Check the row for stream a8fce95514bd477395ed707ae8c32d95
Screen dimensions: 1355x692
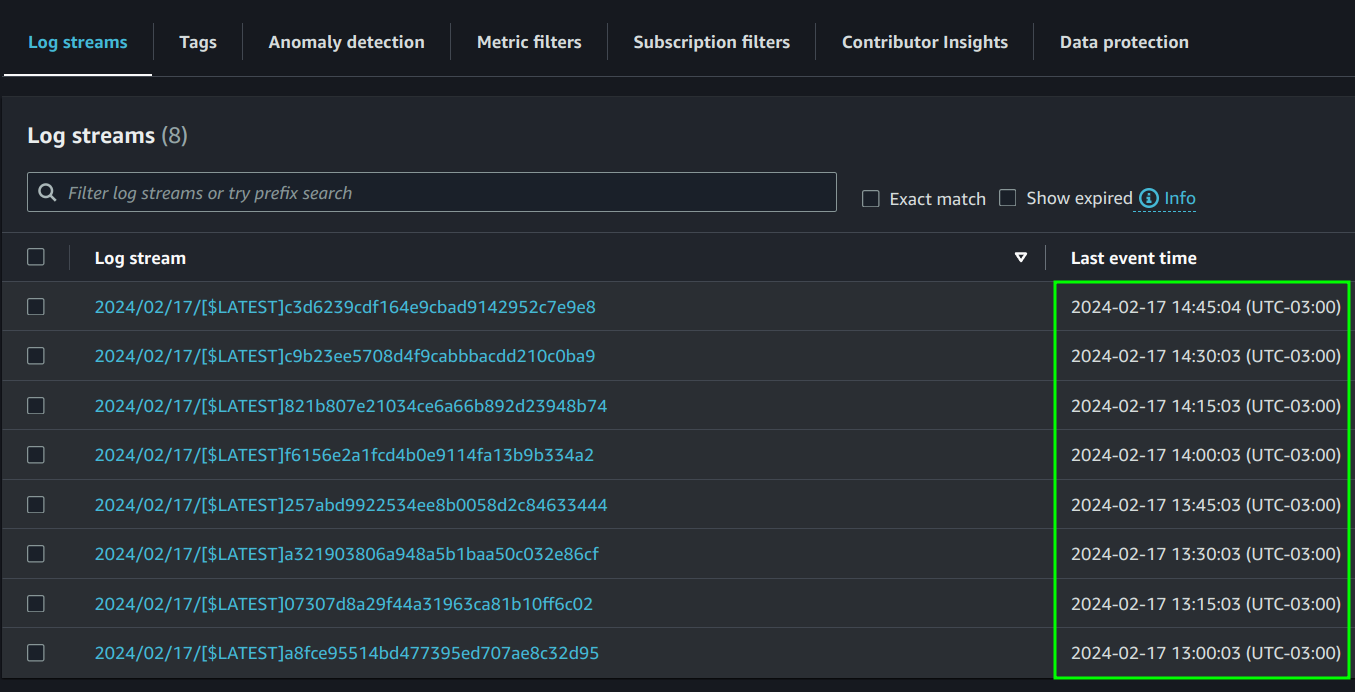click(x=36, y=653)
